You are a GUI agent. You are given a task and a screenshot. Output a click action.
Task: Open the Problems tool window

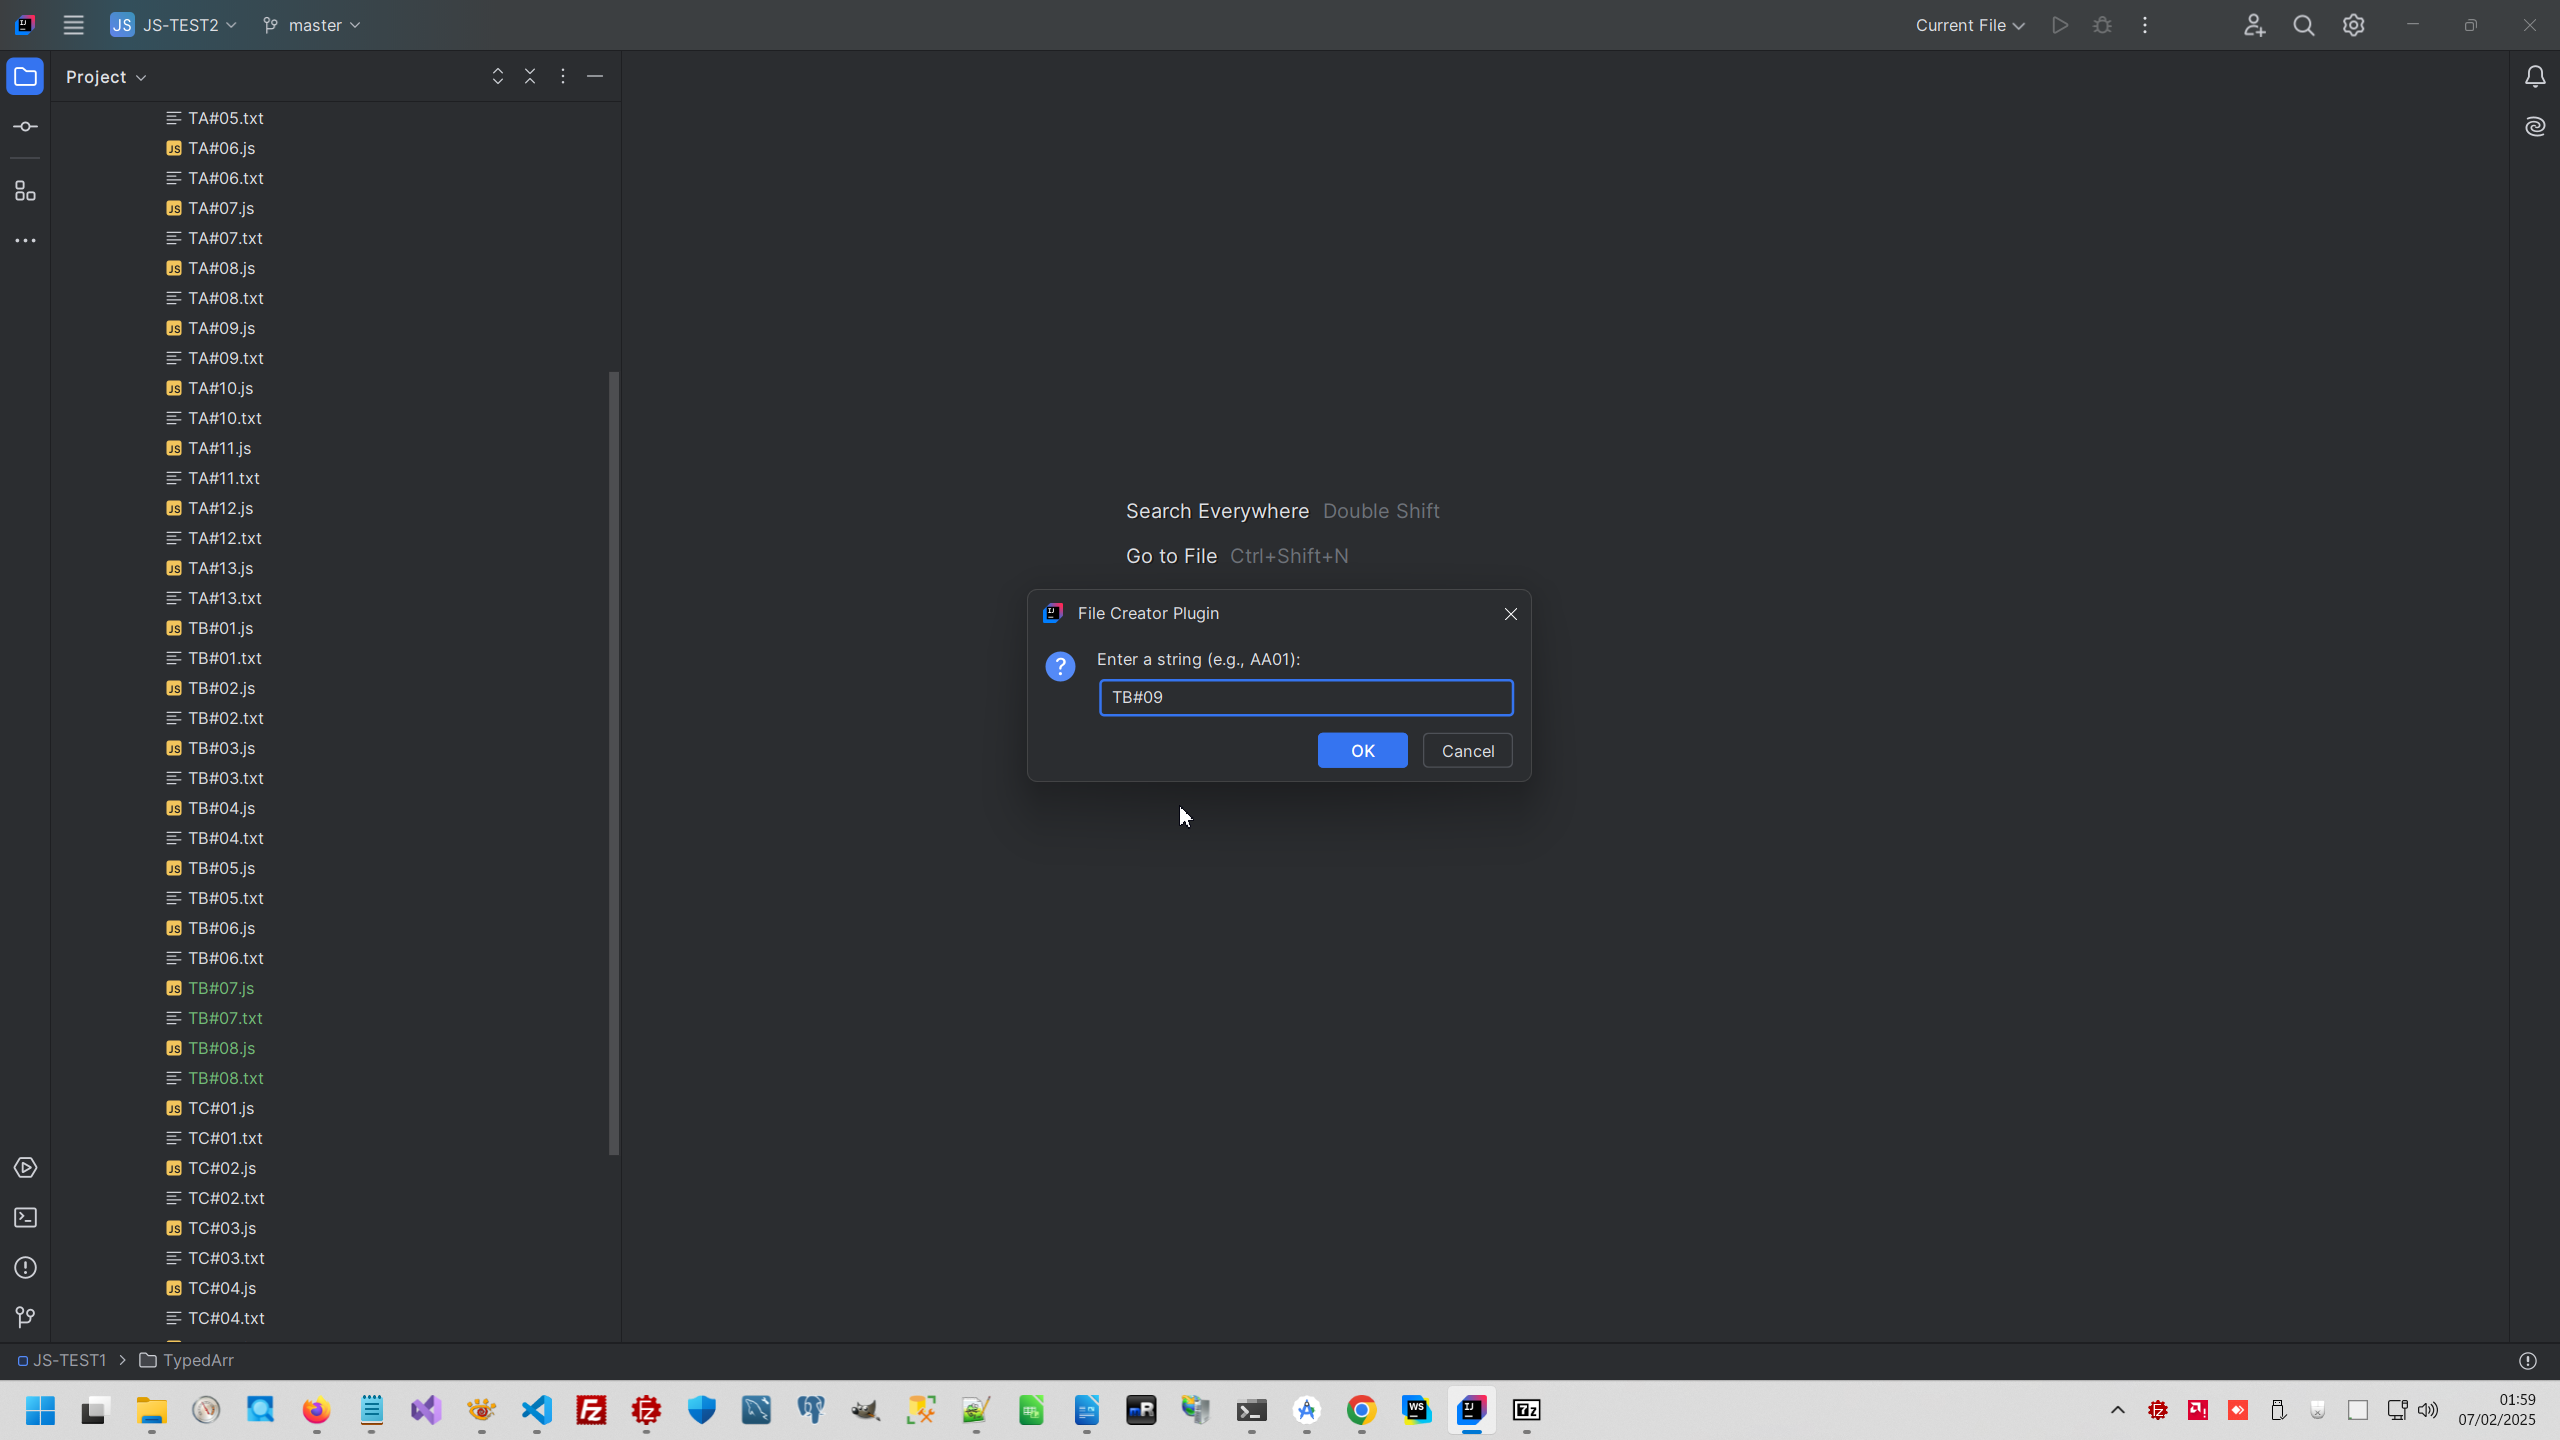[x=26, y=1268]
